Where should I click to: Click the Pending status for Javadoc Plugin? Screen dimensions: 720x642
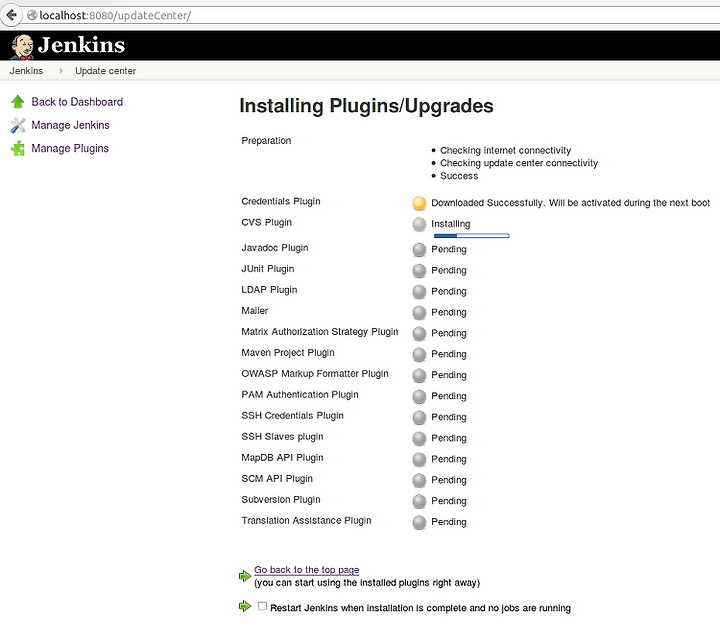coord(449,249)
